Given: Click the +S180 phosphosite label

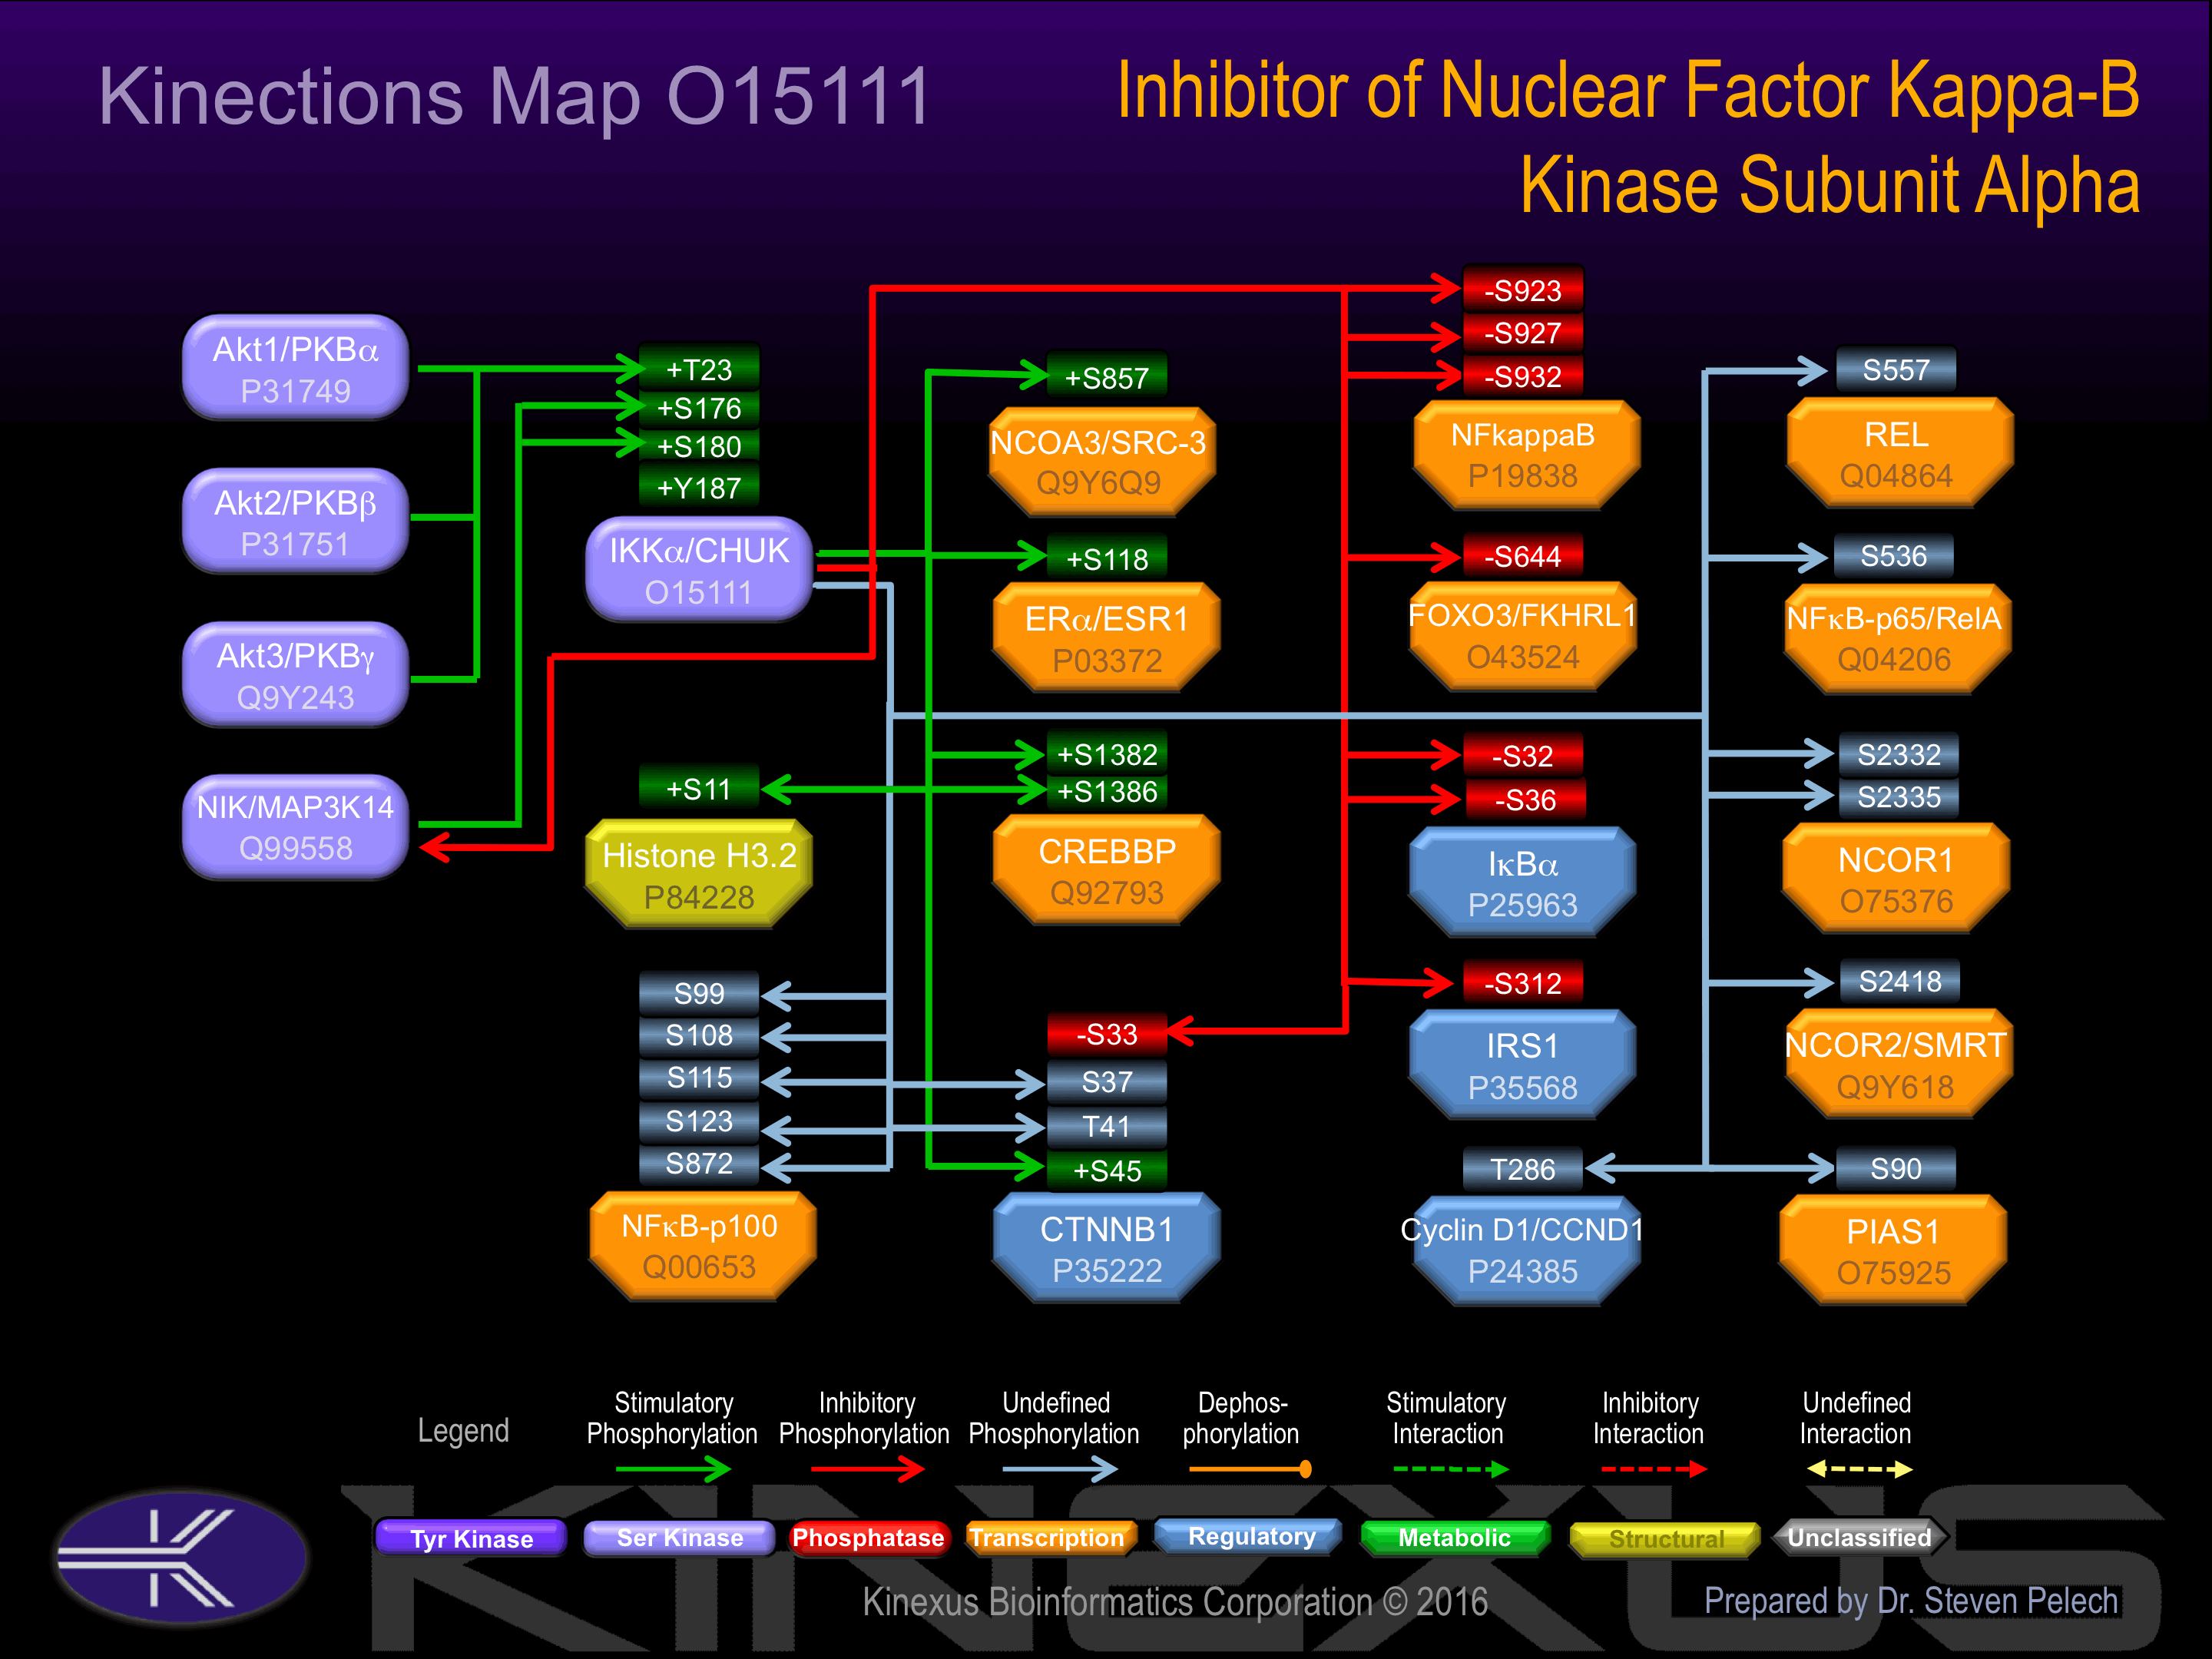Looking at the screenshot, I should [x=699, y=446].
